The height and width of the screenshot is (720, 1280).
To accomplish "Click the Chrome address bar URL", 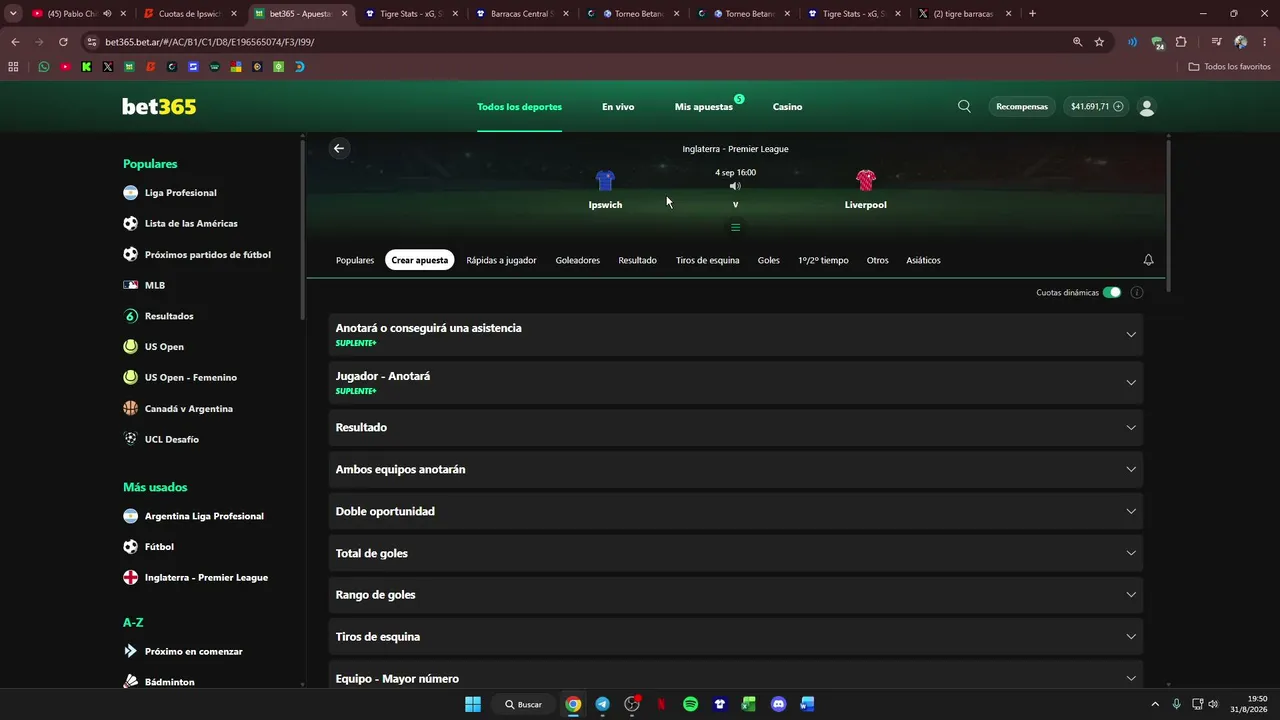I will (x=210, y=42).
